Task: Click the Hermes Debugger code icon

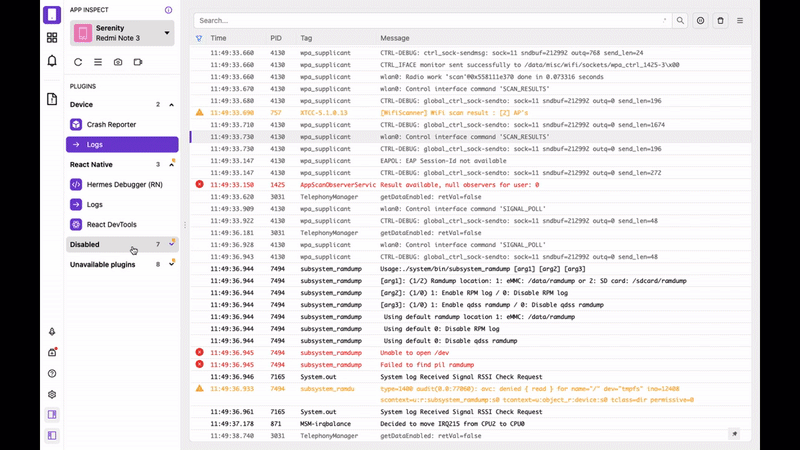Action: (x=76, y=184)
